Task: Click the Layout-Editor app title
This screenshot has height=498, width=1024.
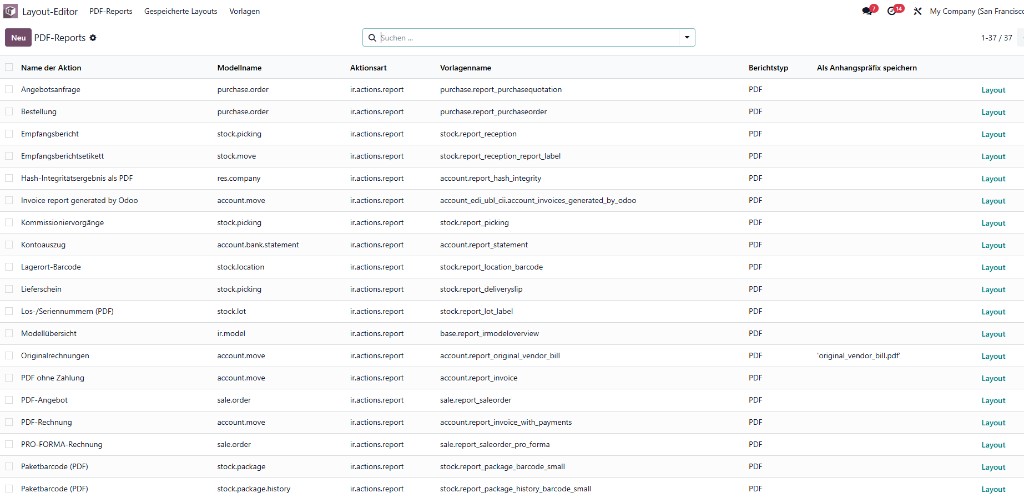Action: tap(50, 11)
